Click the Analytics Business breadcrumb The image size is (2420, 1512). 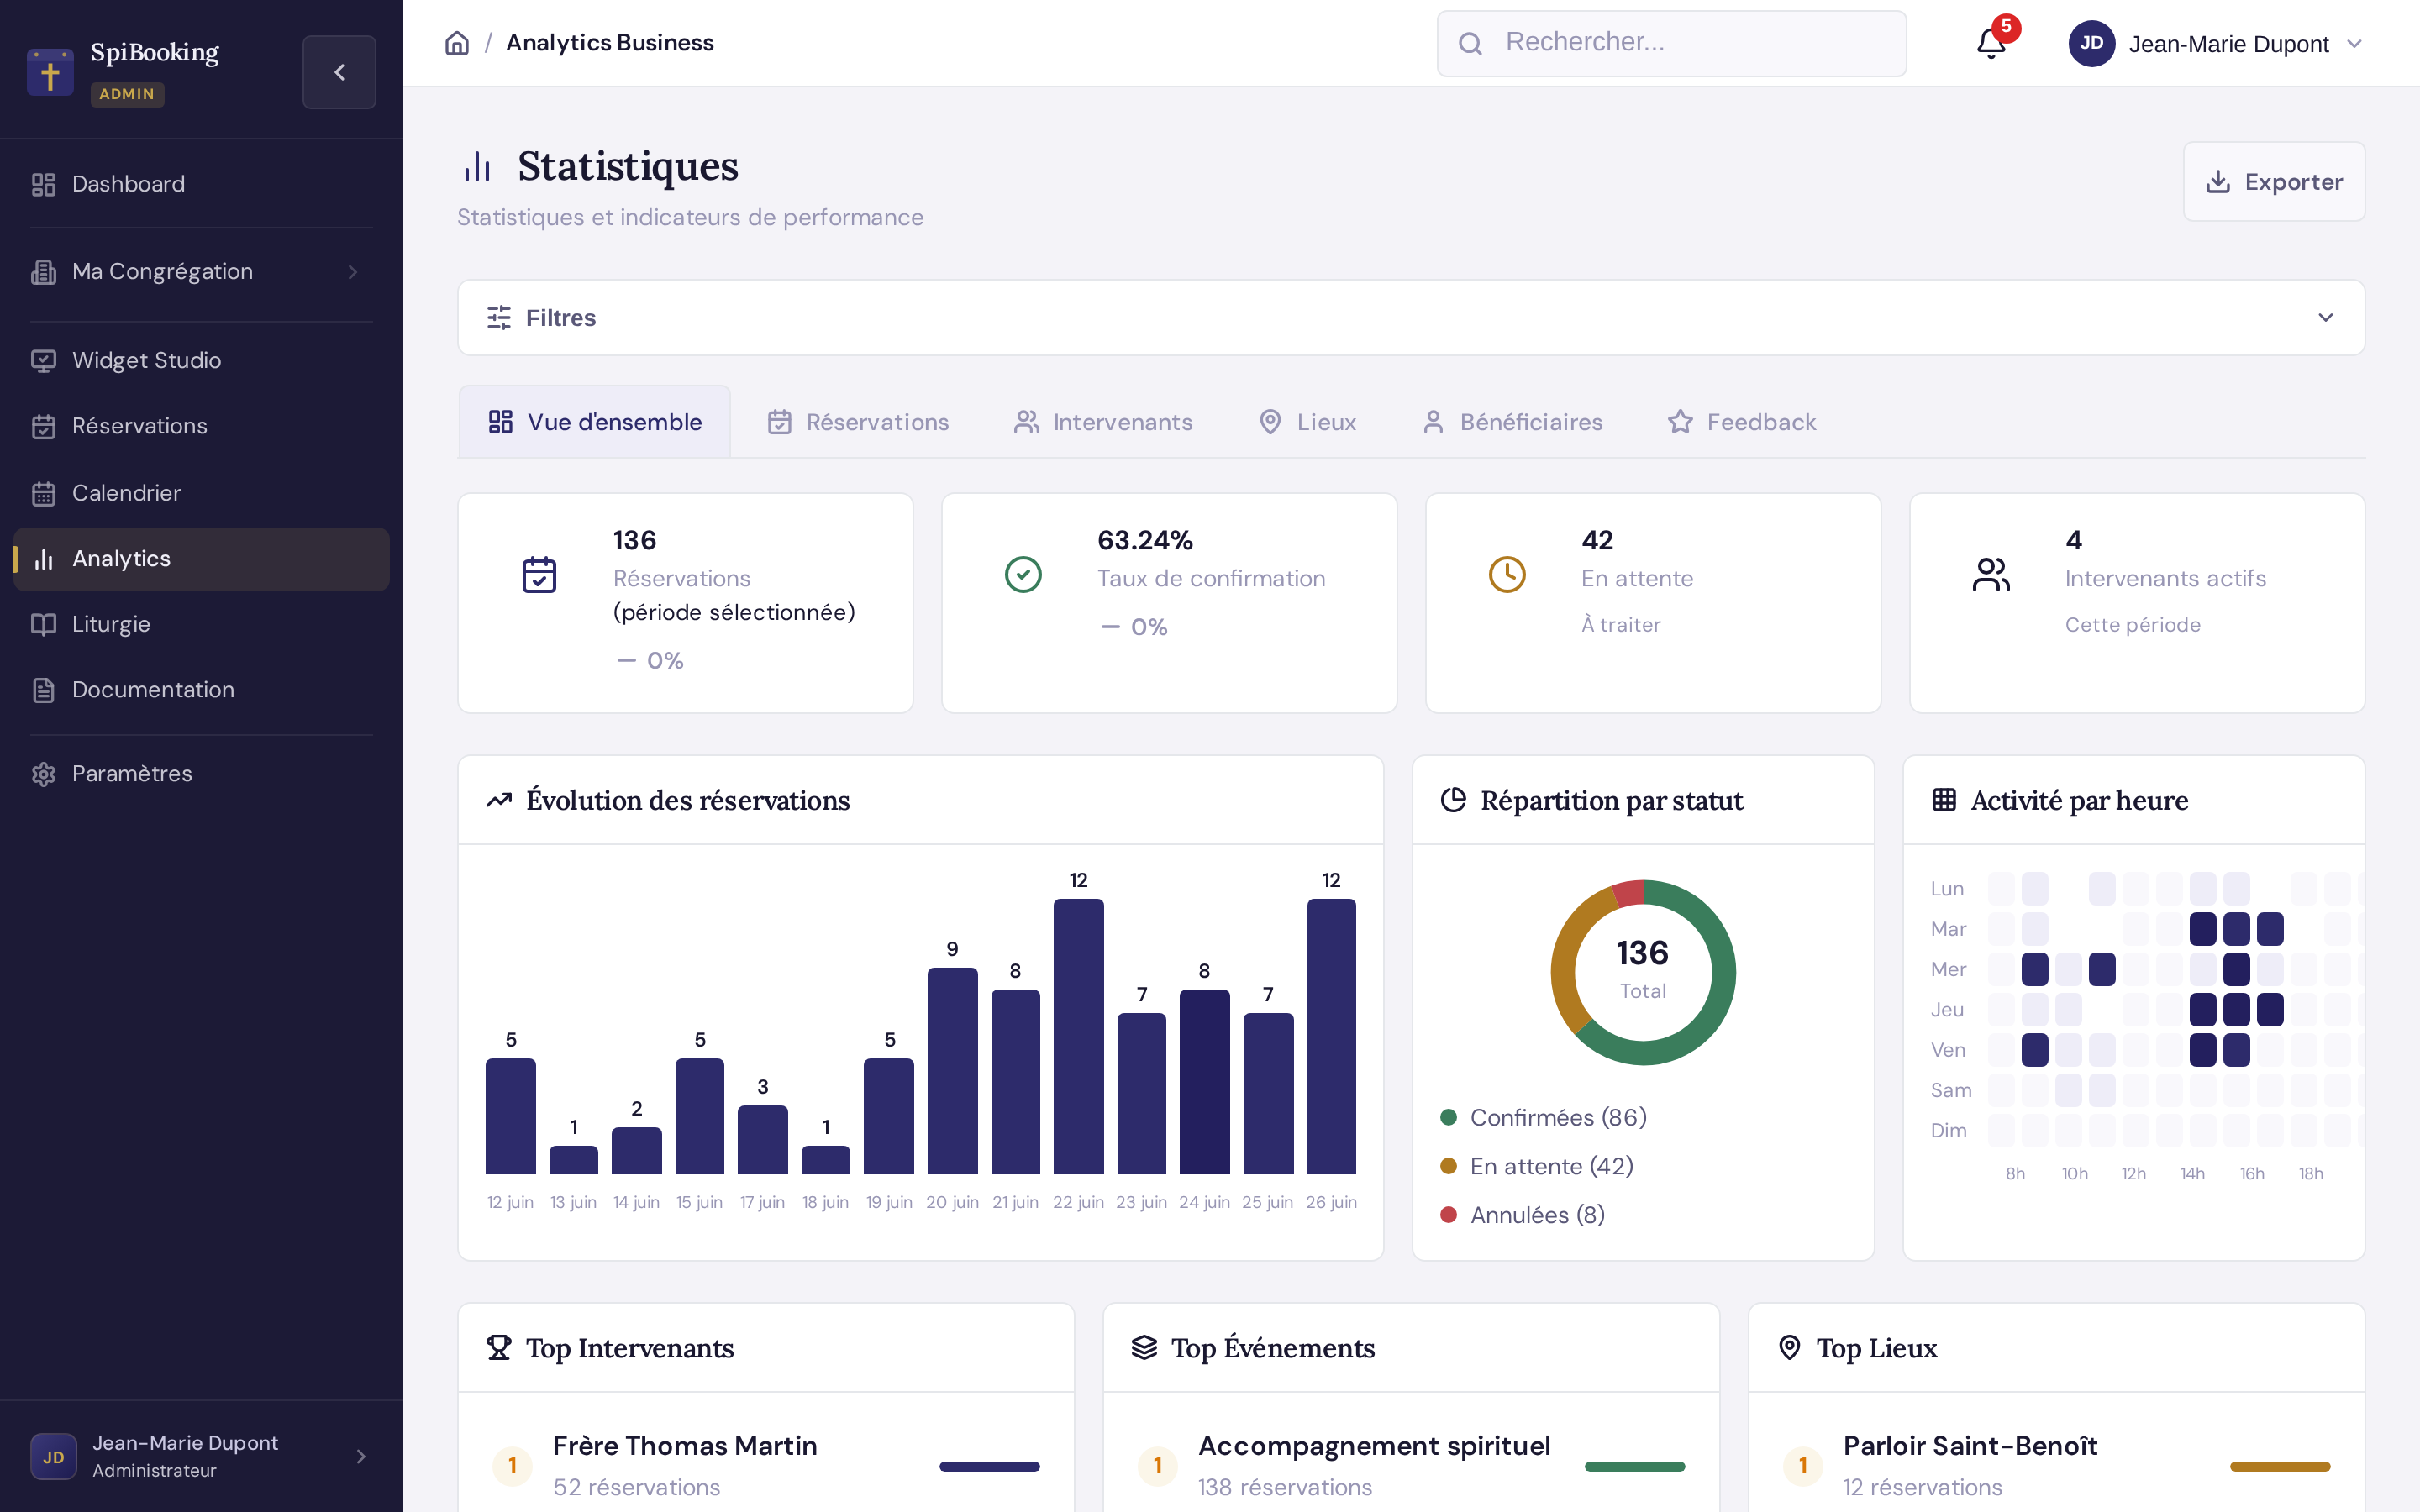(610, 43)
